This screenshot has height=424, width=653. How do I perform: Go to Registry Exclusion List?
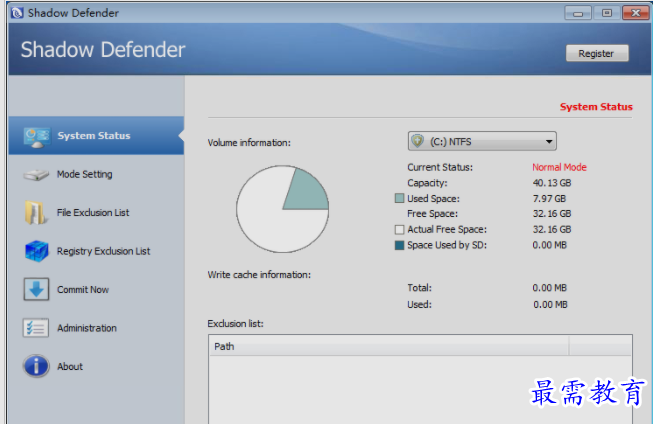pyautogui.click(x=96, y=251)
